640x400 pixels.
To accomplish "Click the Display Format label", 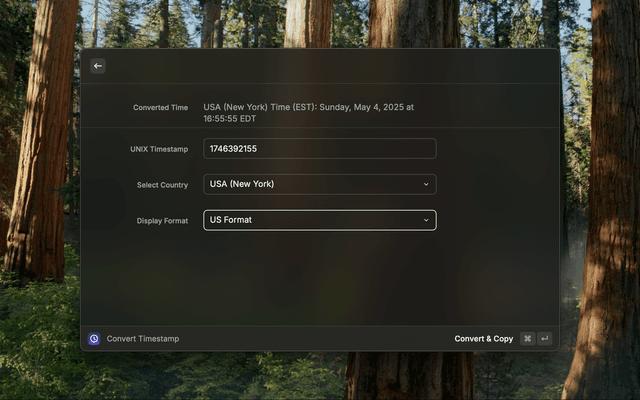I will (x=162, y=221).
